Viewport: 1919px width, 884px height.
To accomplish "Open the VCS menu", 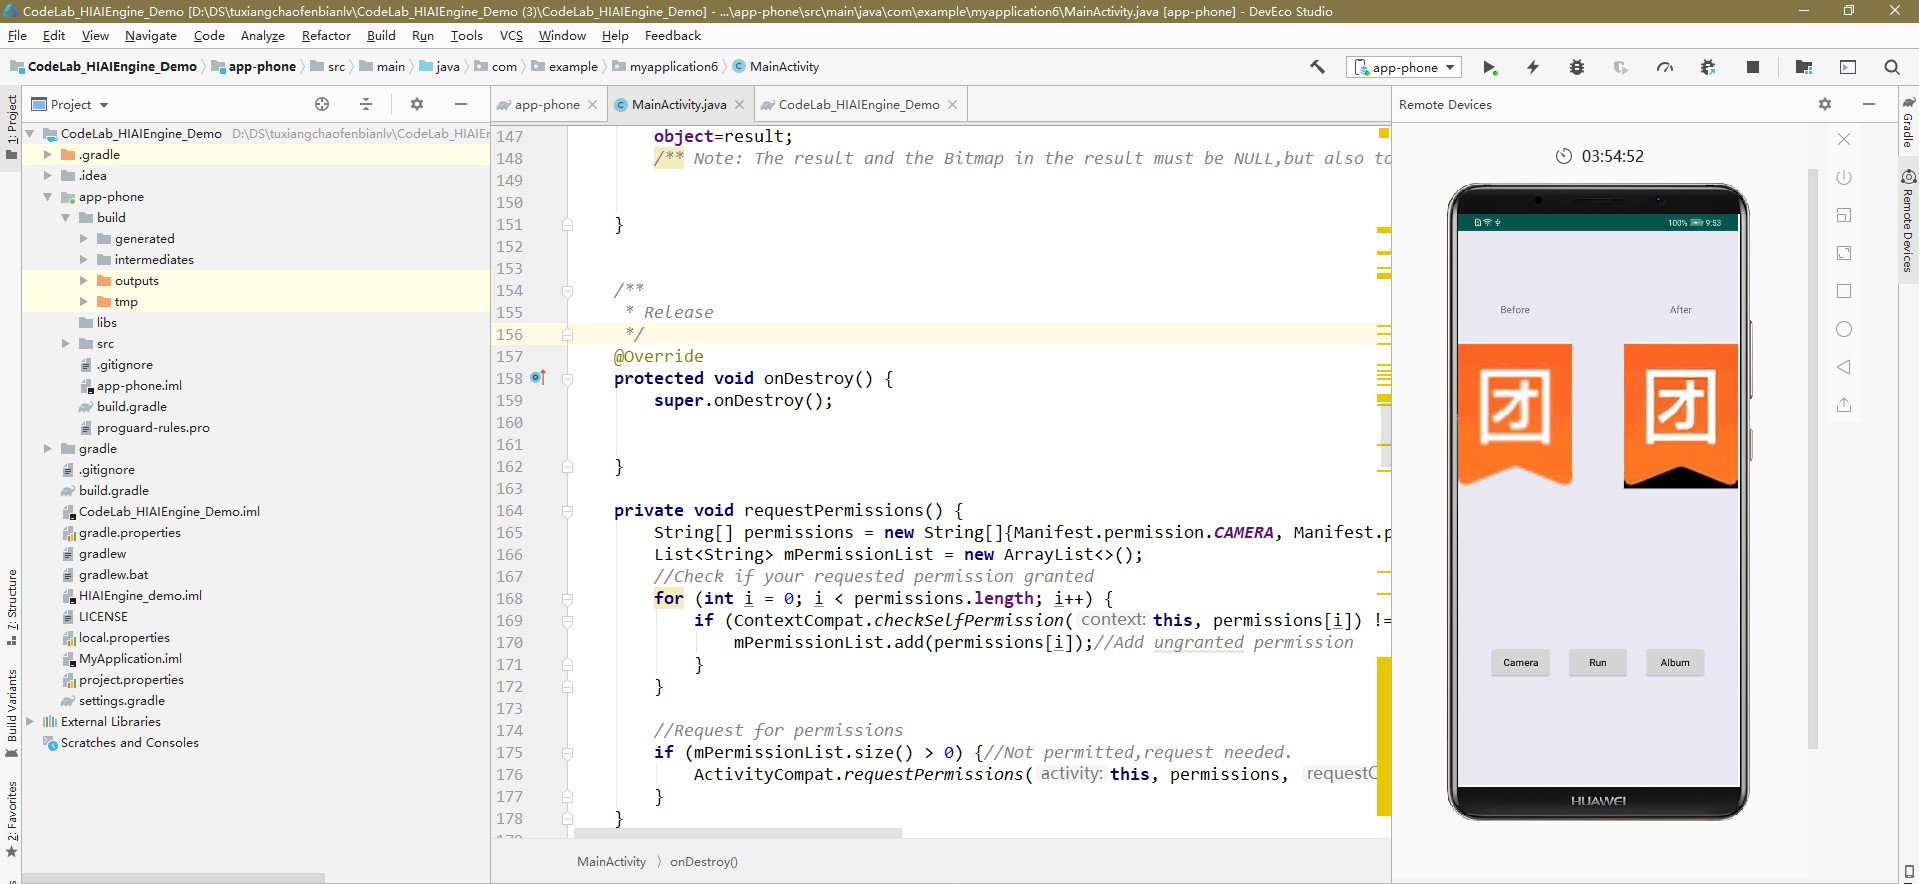I will coord(511,35).
